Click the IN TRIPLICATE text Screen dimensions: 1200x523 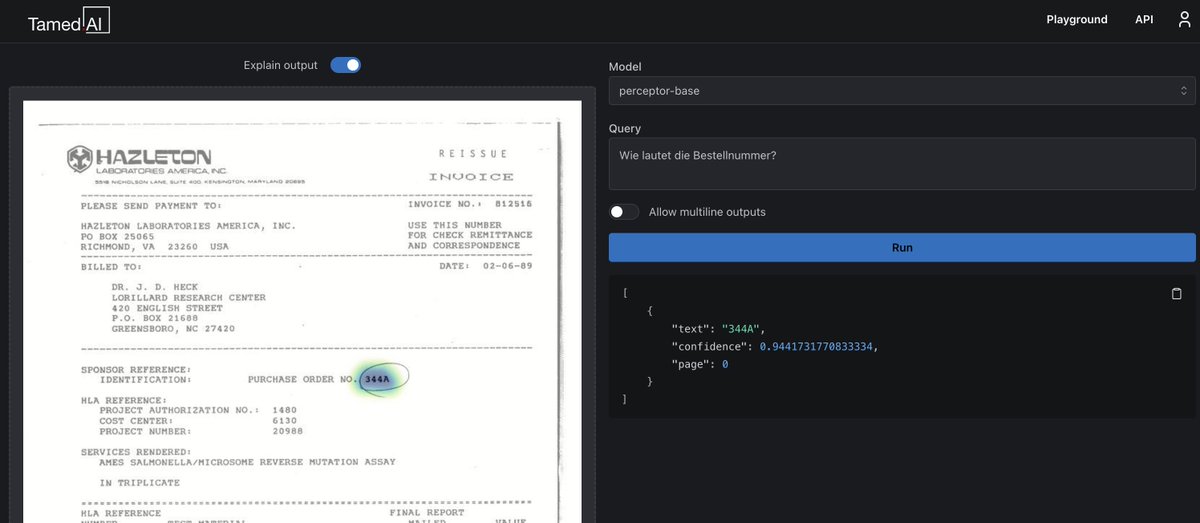139,482
